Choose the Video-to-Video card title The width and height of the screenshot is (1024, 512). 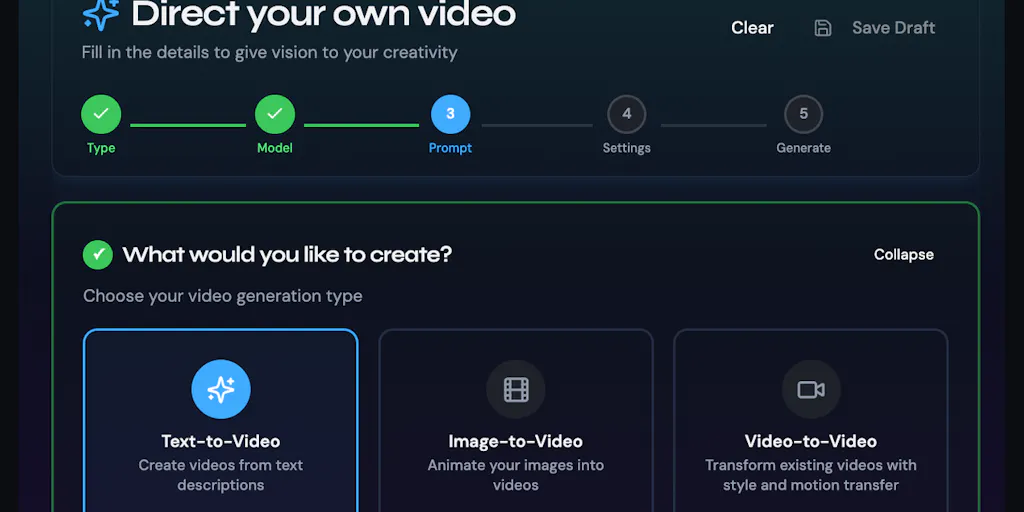(x=811, y=441)
